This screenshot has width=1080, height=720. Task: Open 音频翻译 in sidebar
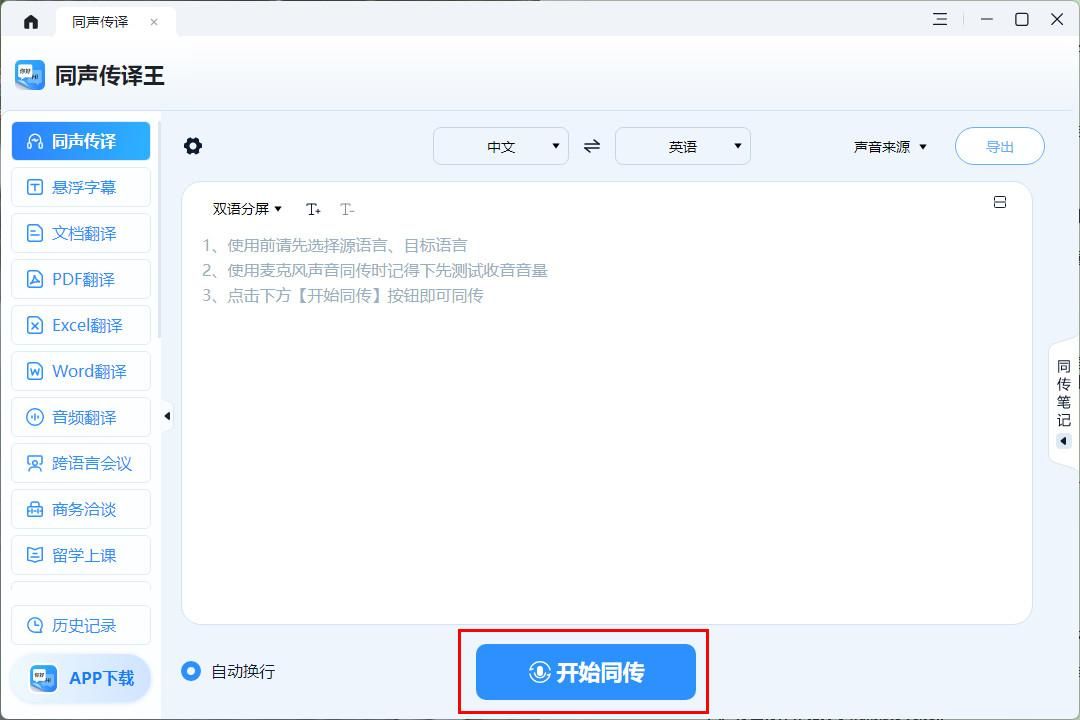[81, 418]
